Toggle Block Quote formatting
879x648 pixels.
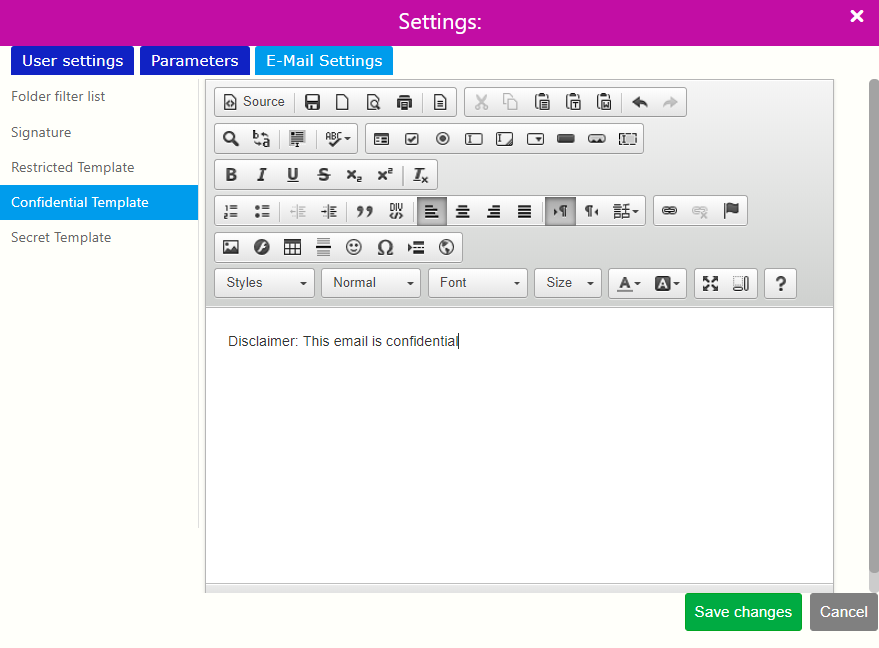pos(364,211)
